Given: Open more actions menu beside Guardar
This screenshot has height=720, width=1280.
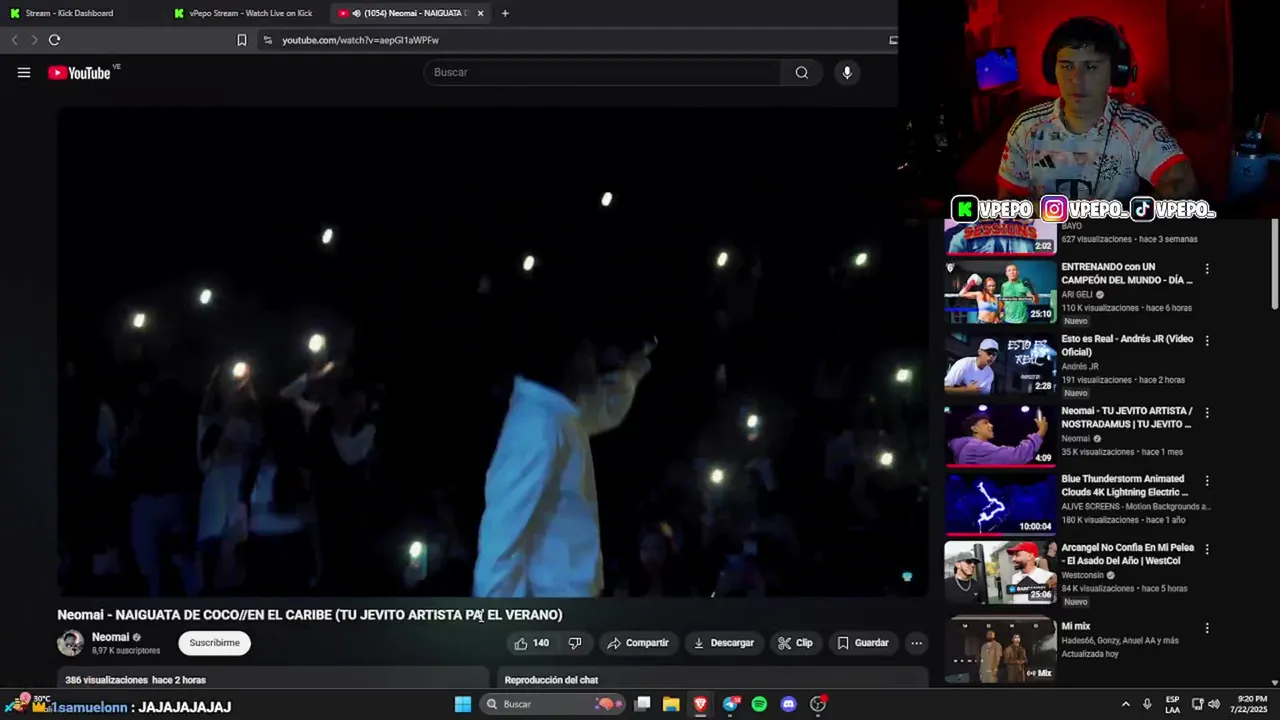Looking at the screenshot, I should (916, 643).
